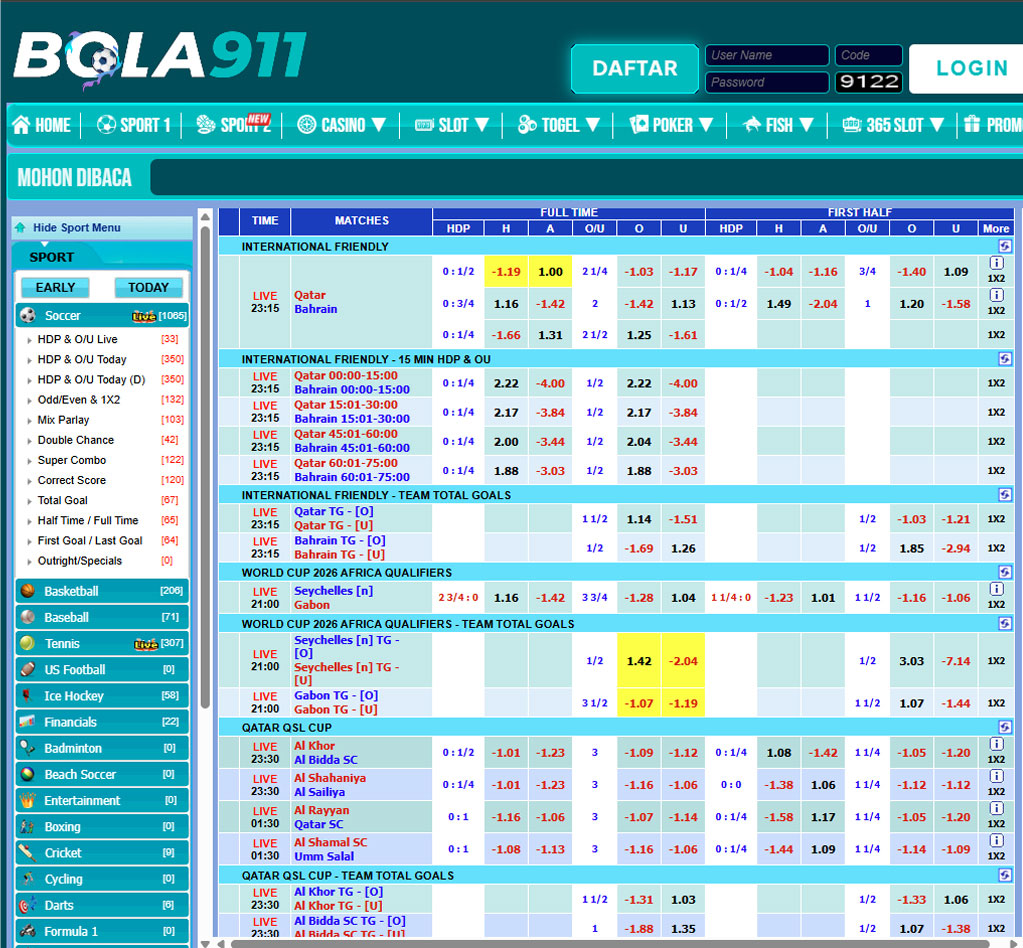Expand the 365 SLOT dropdown menu
Screen dimensions: 1023x948
893,125
